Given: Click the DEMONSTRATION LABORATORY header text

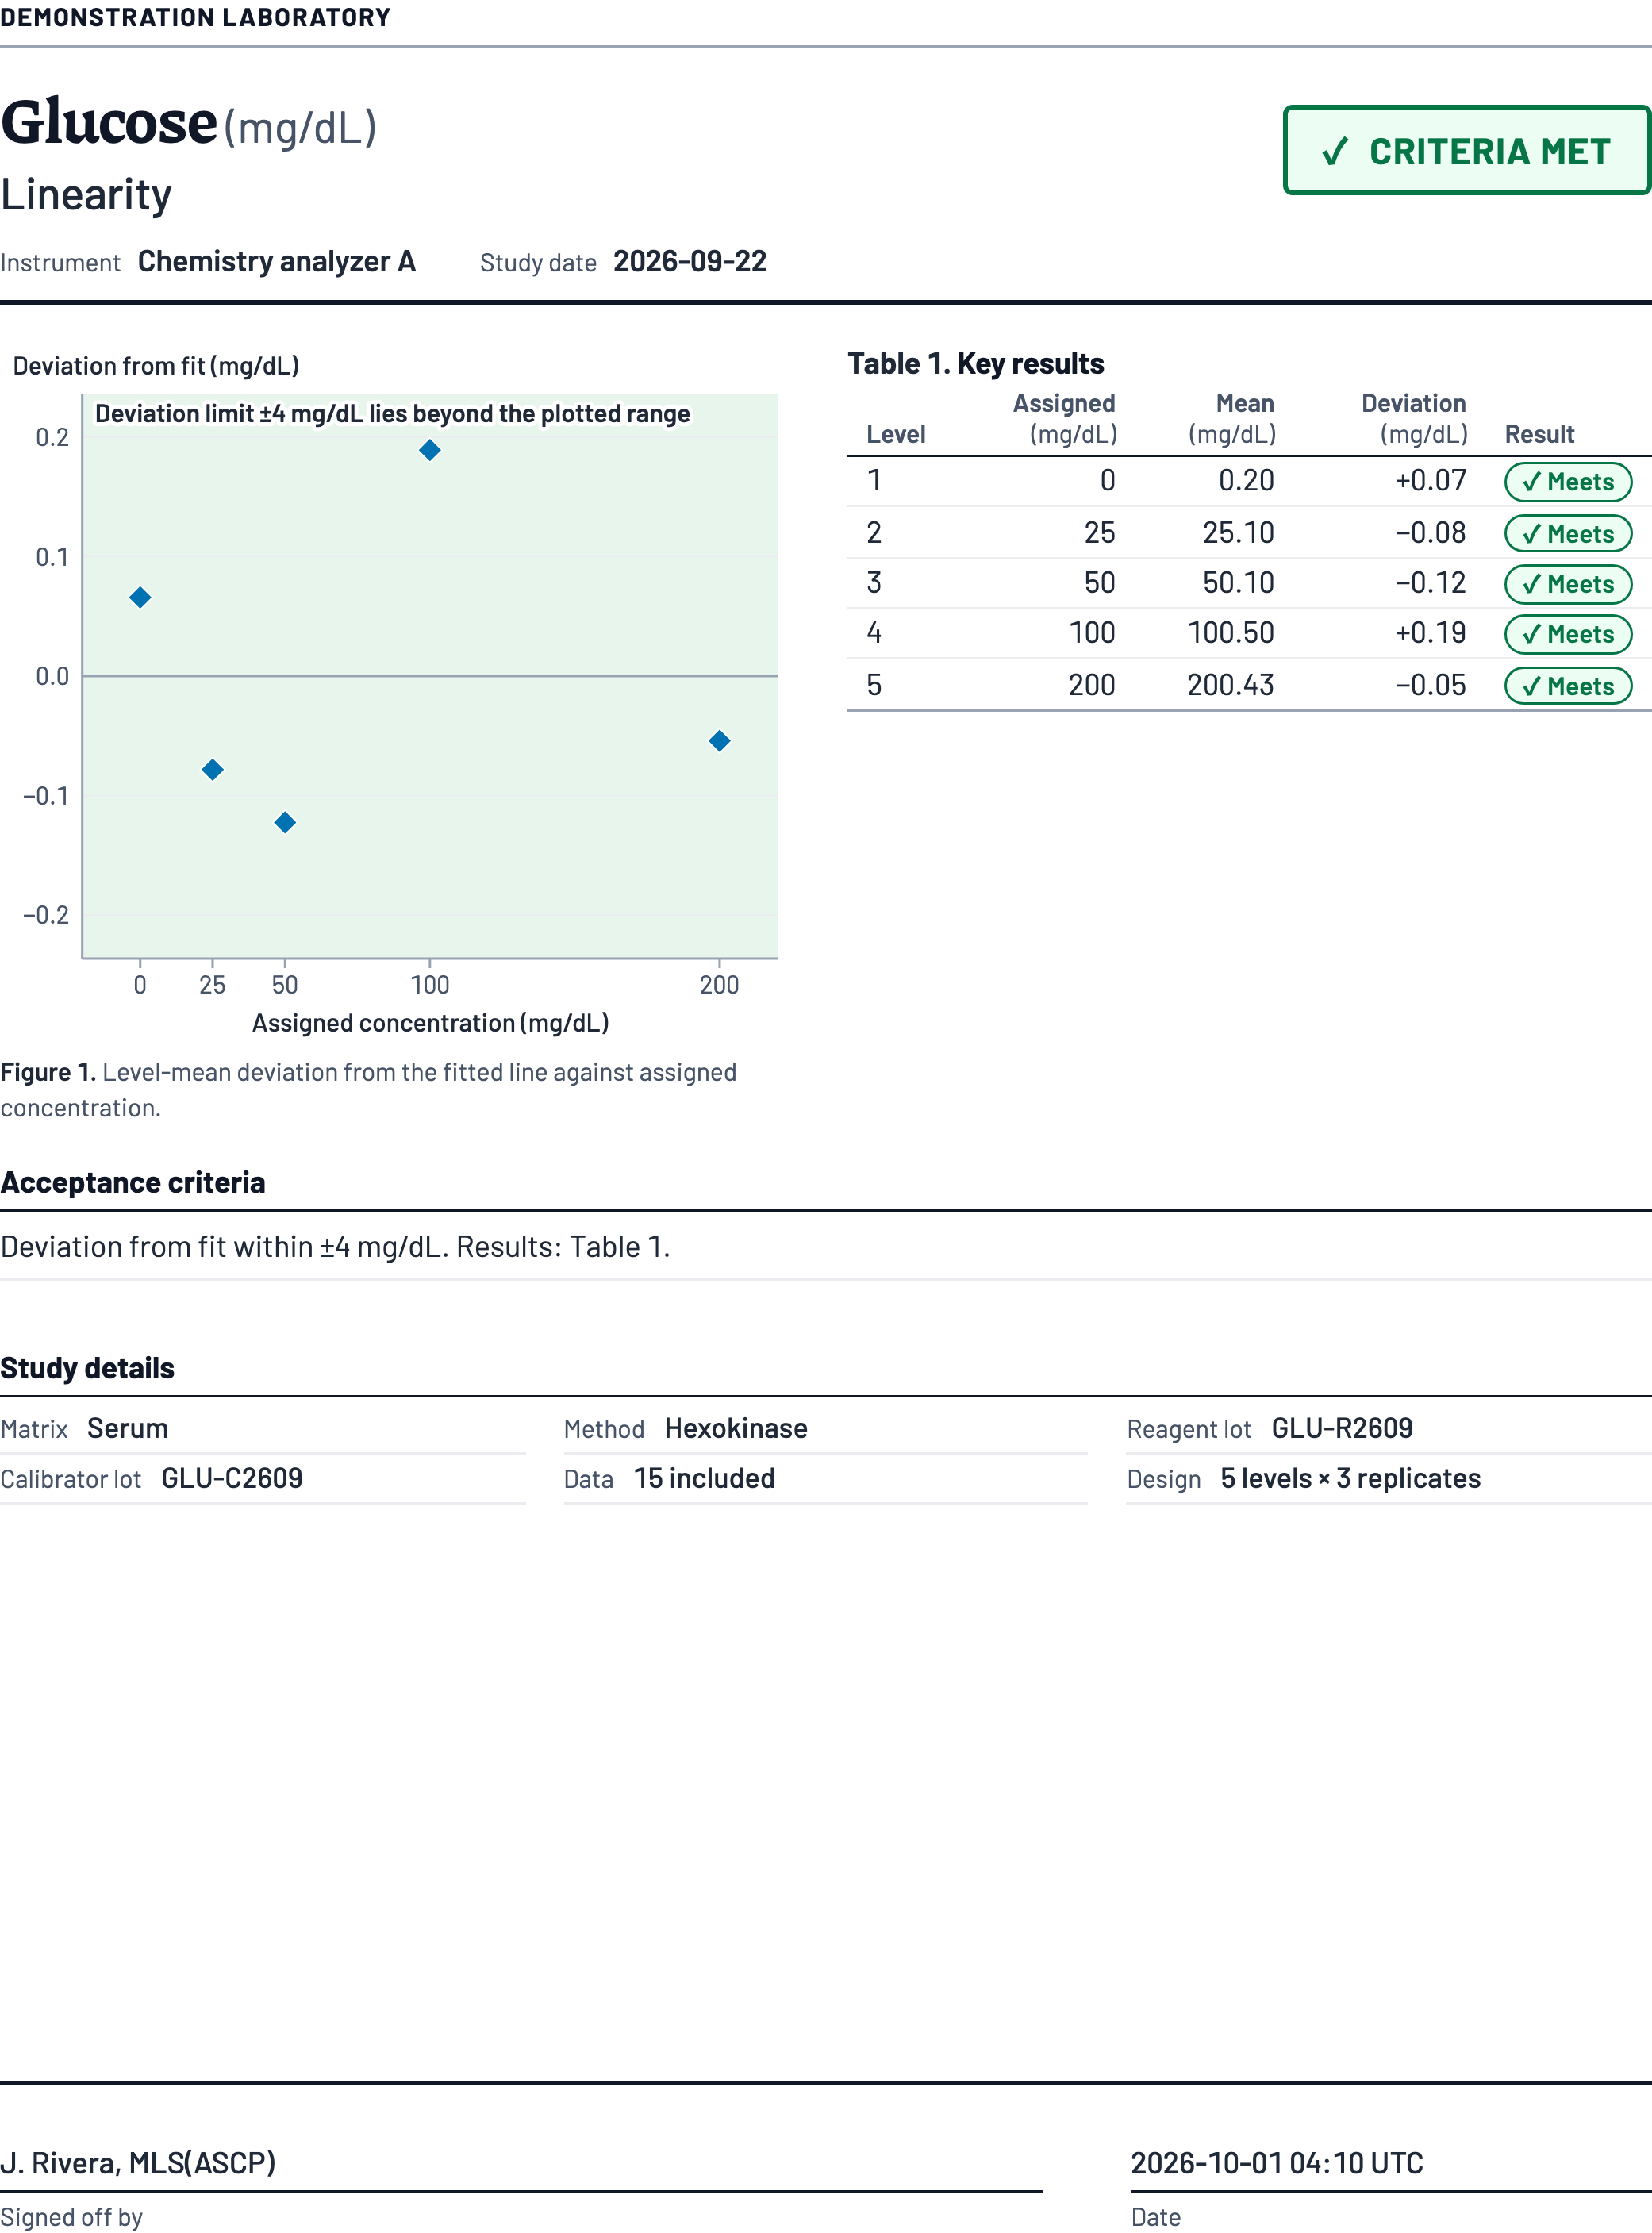Looking at the screenshot, I should click(196, 18).
